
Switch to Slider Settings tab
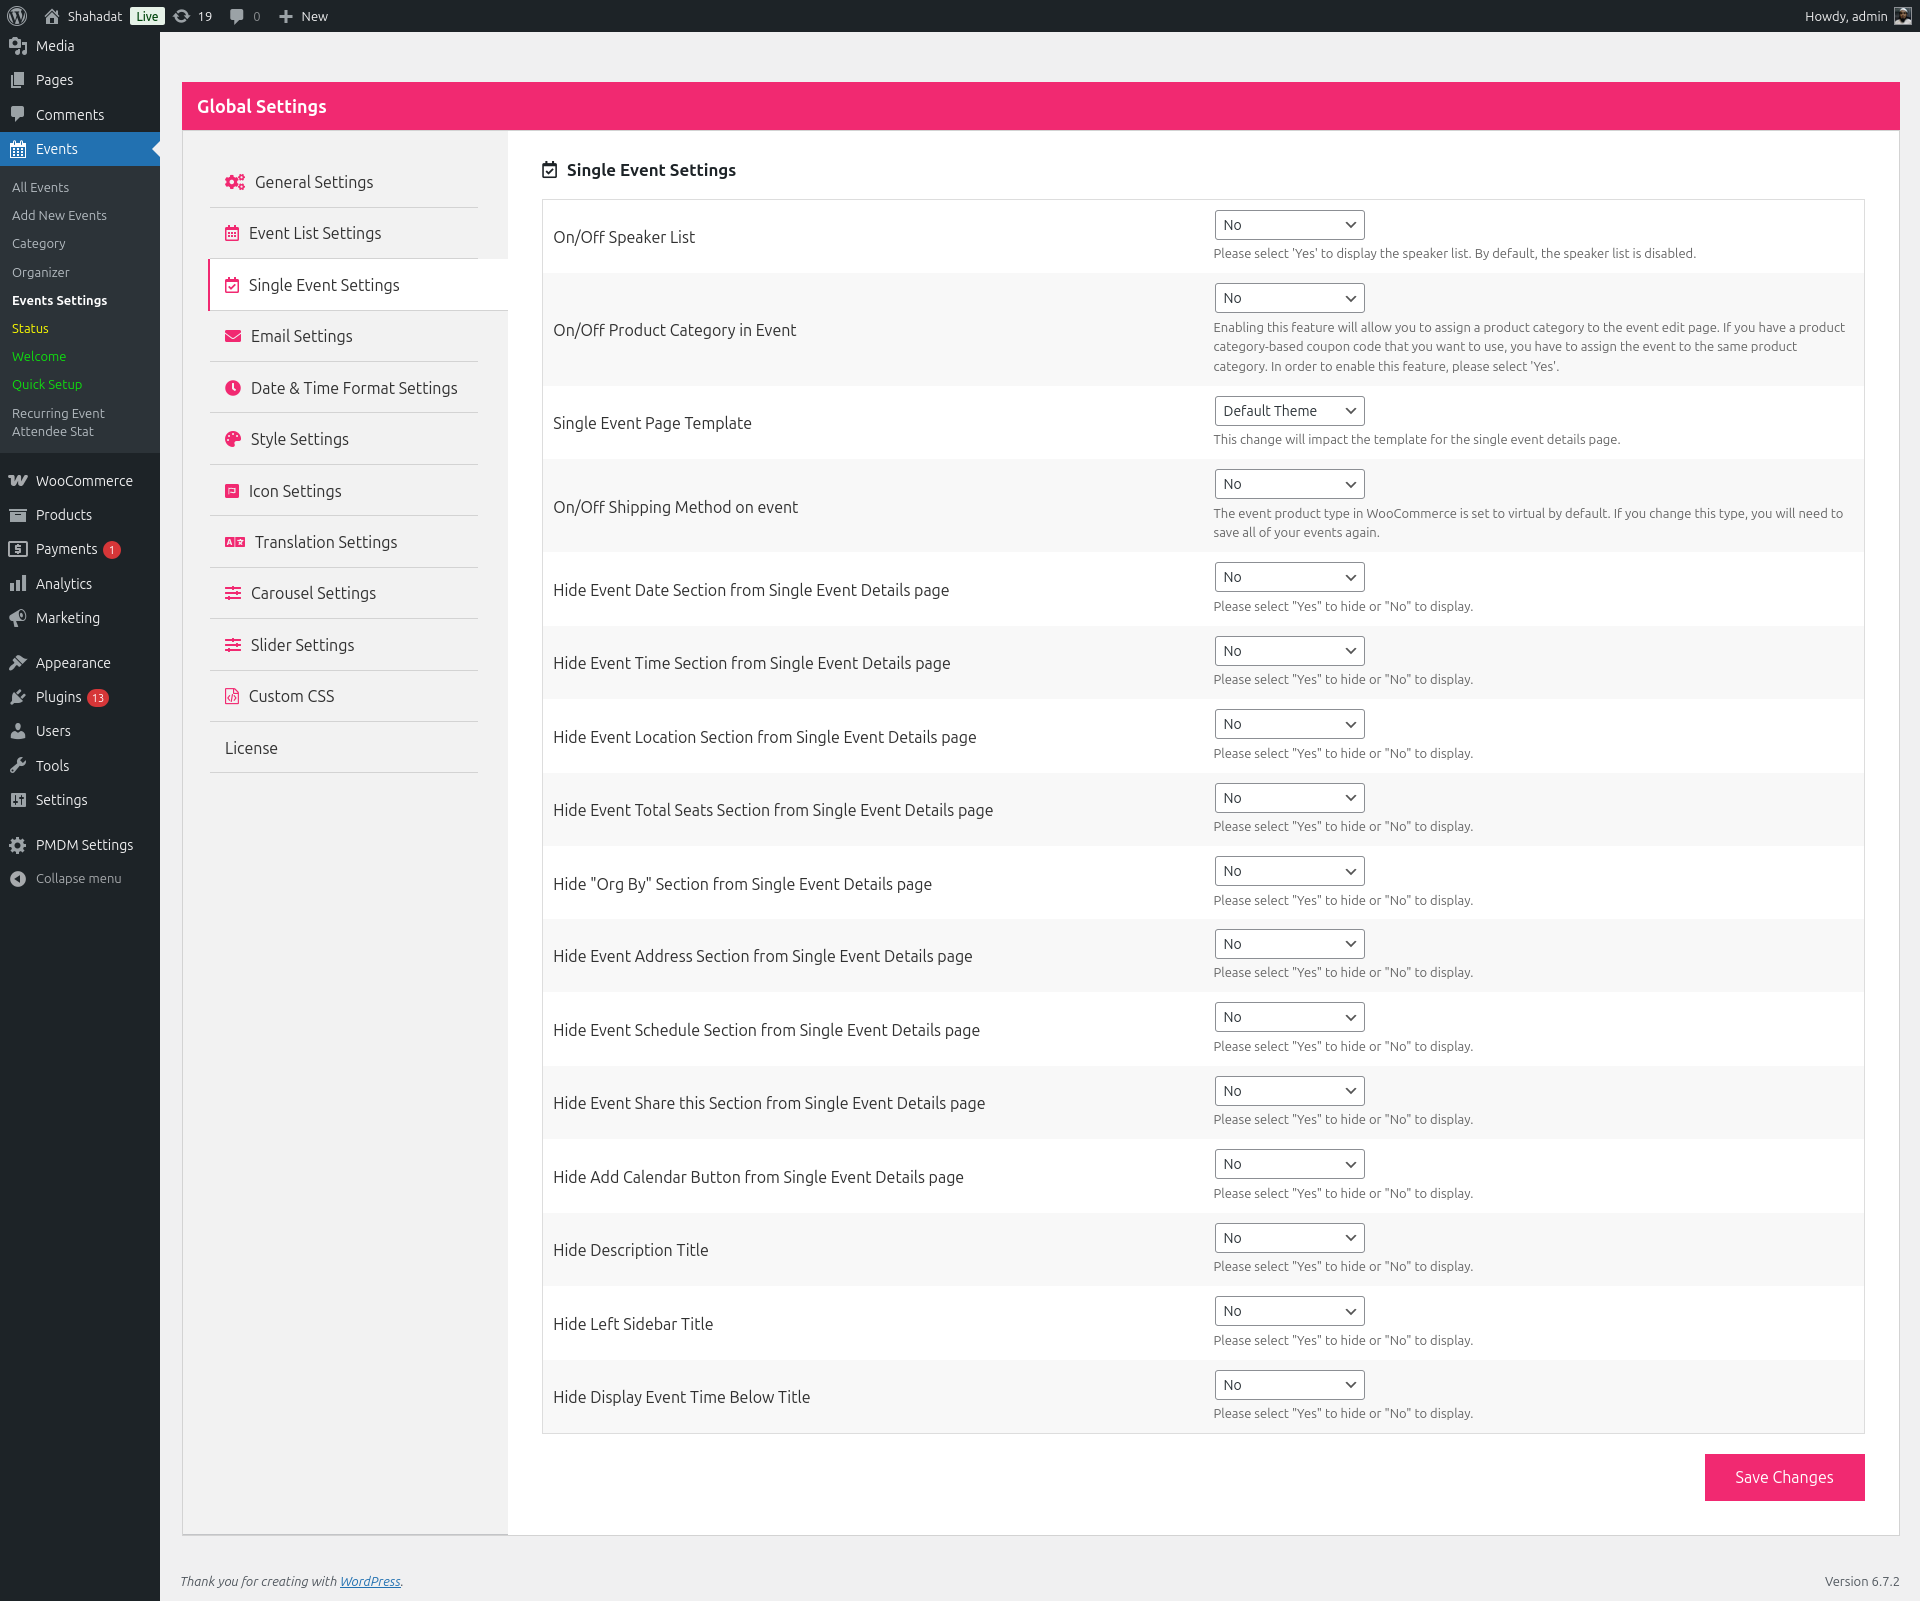[344, 645]
